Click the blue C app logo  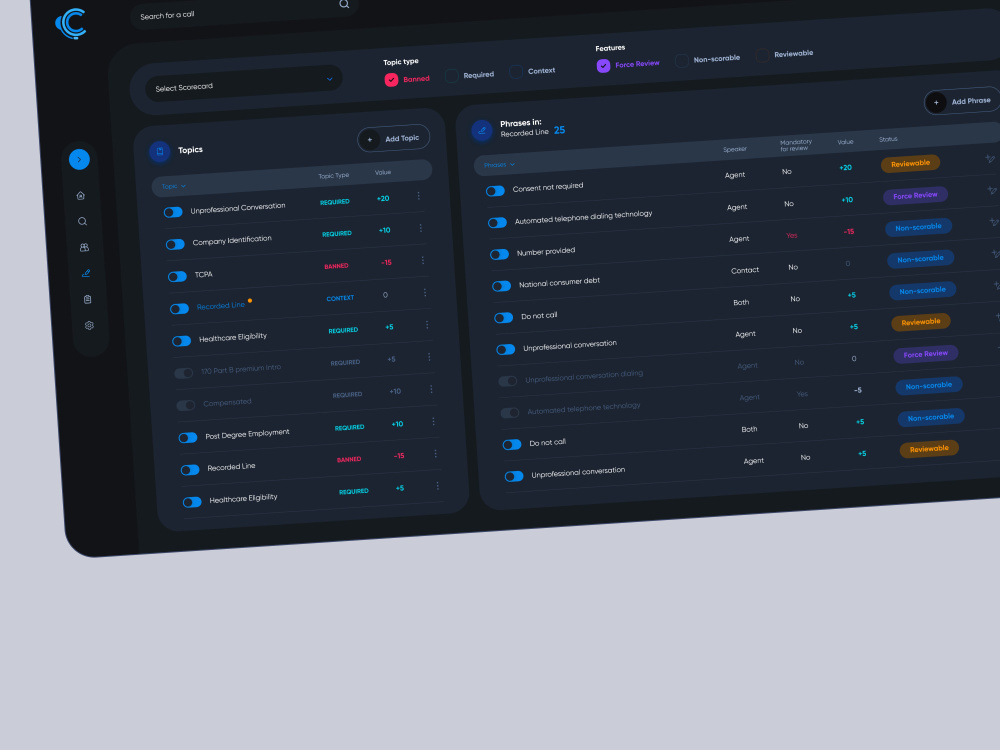71,24
